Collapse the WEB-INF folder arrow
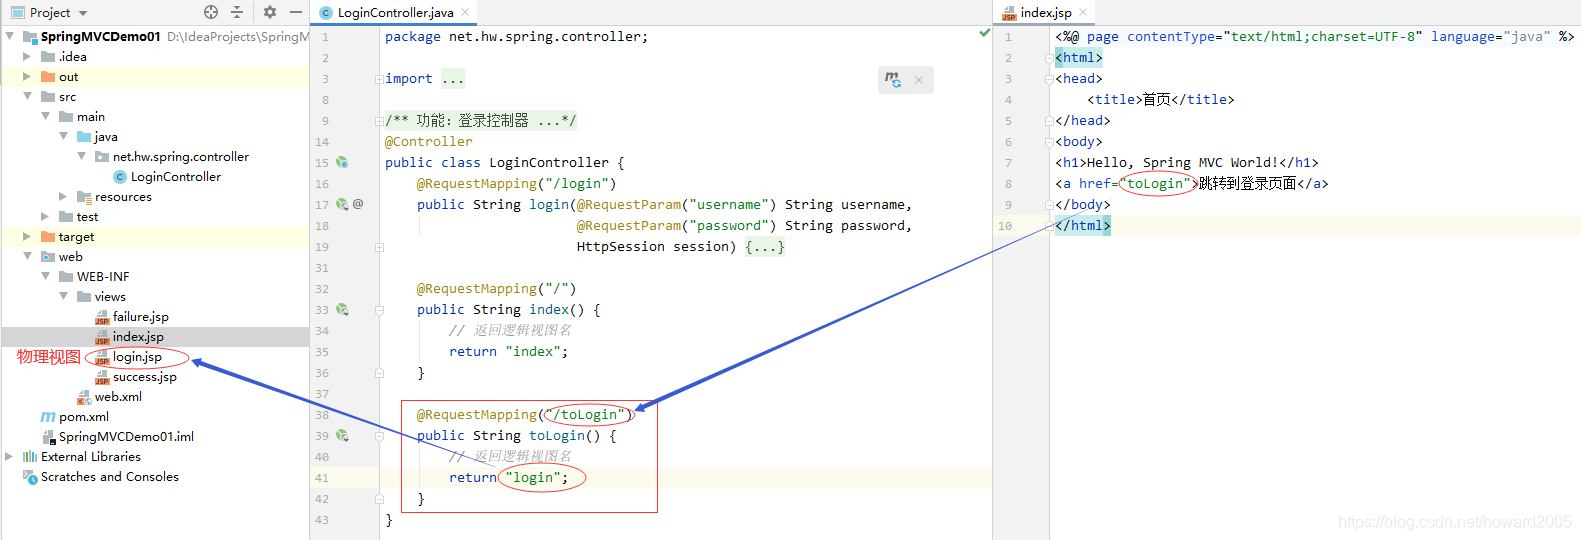1581x540 pixels. tap(45, 277)
